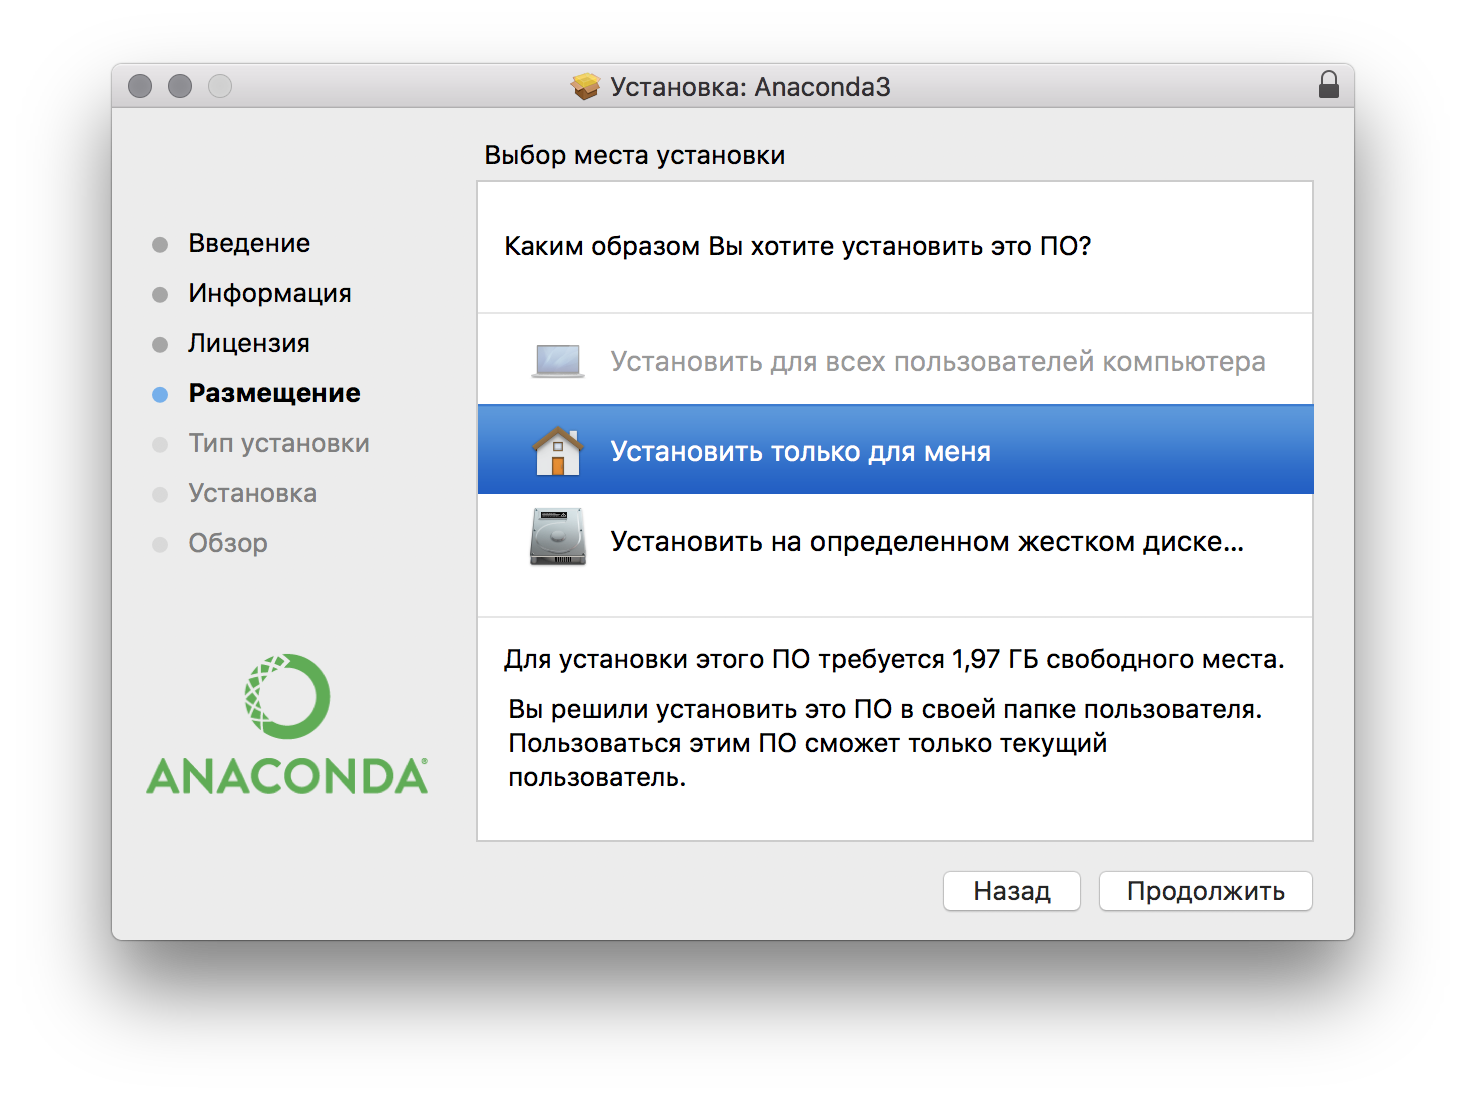1466x1100 pixels.
Task: Click the gray bullet beside Введение
Action: pyautogui.click(x=160, y=244)
